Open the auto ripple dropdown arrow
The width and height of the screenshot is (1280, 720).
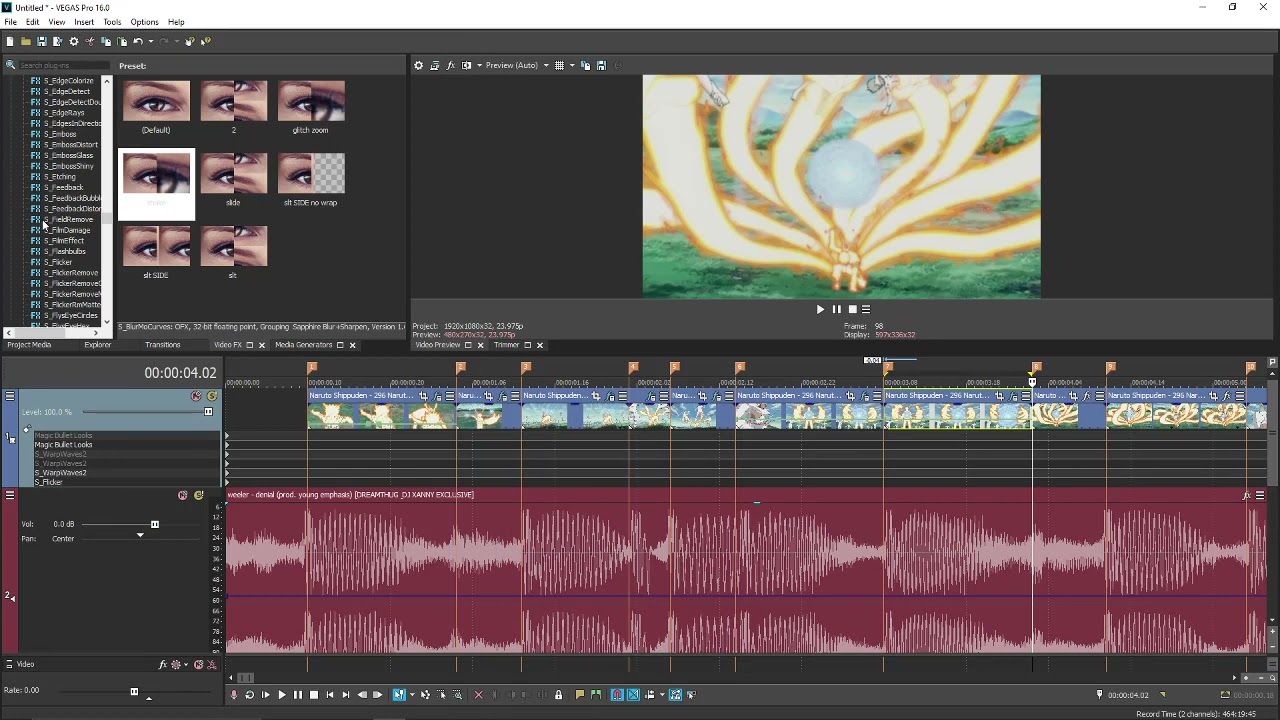662,695
